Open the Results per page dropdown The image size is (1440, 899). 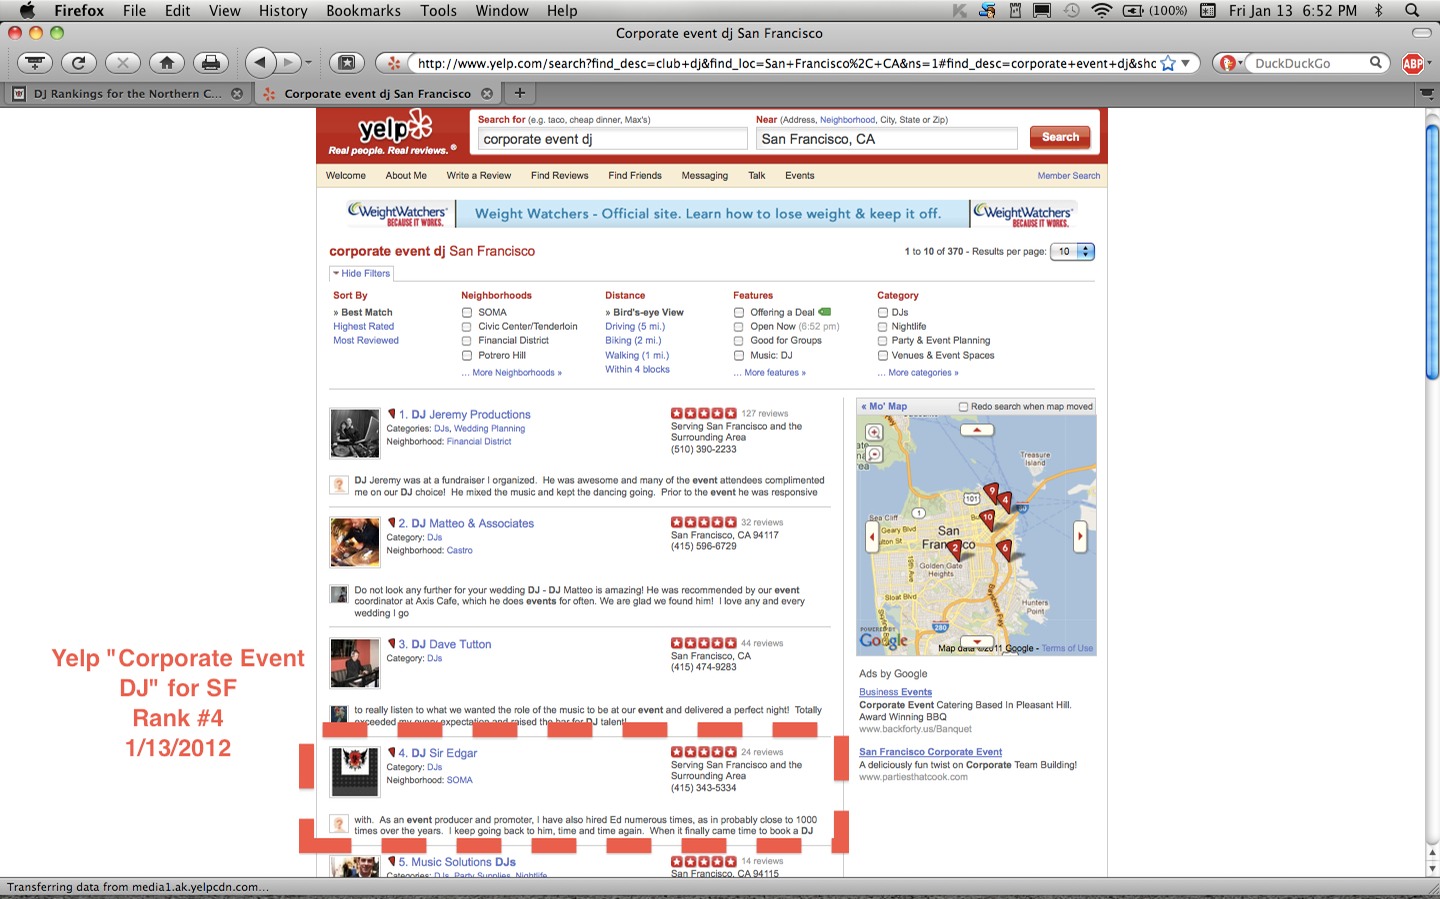pyautogui.click(x=1073, y=251)
